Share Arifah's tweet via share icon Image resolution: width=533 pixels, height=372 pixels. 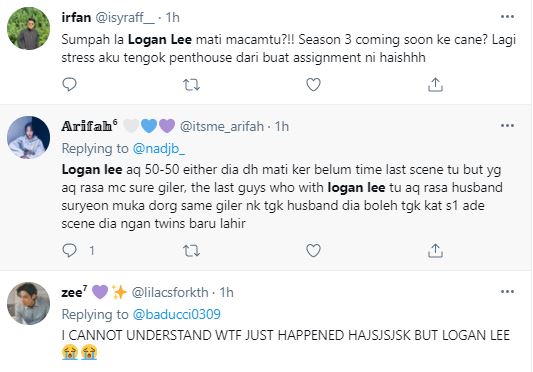(435, 251)
